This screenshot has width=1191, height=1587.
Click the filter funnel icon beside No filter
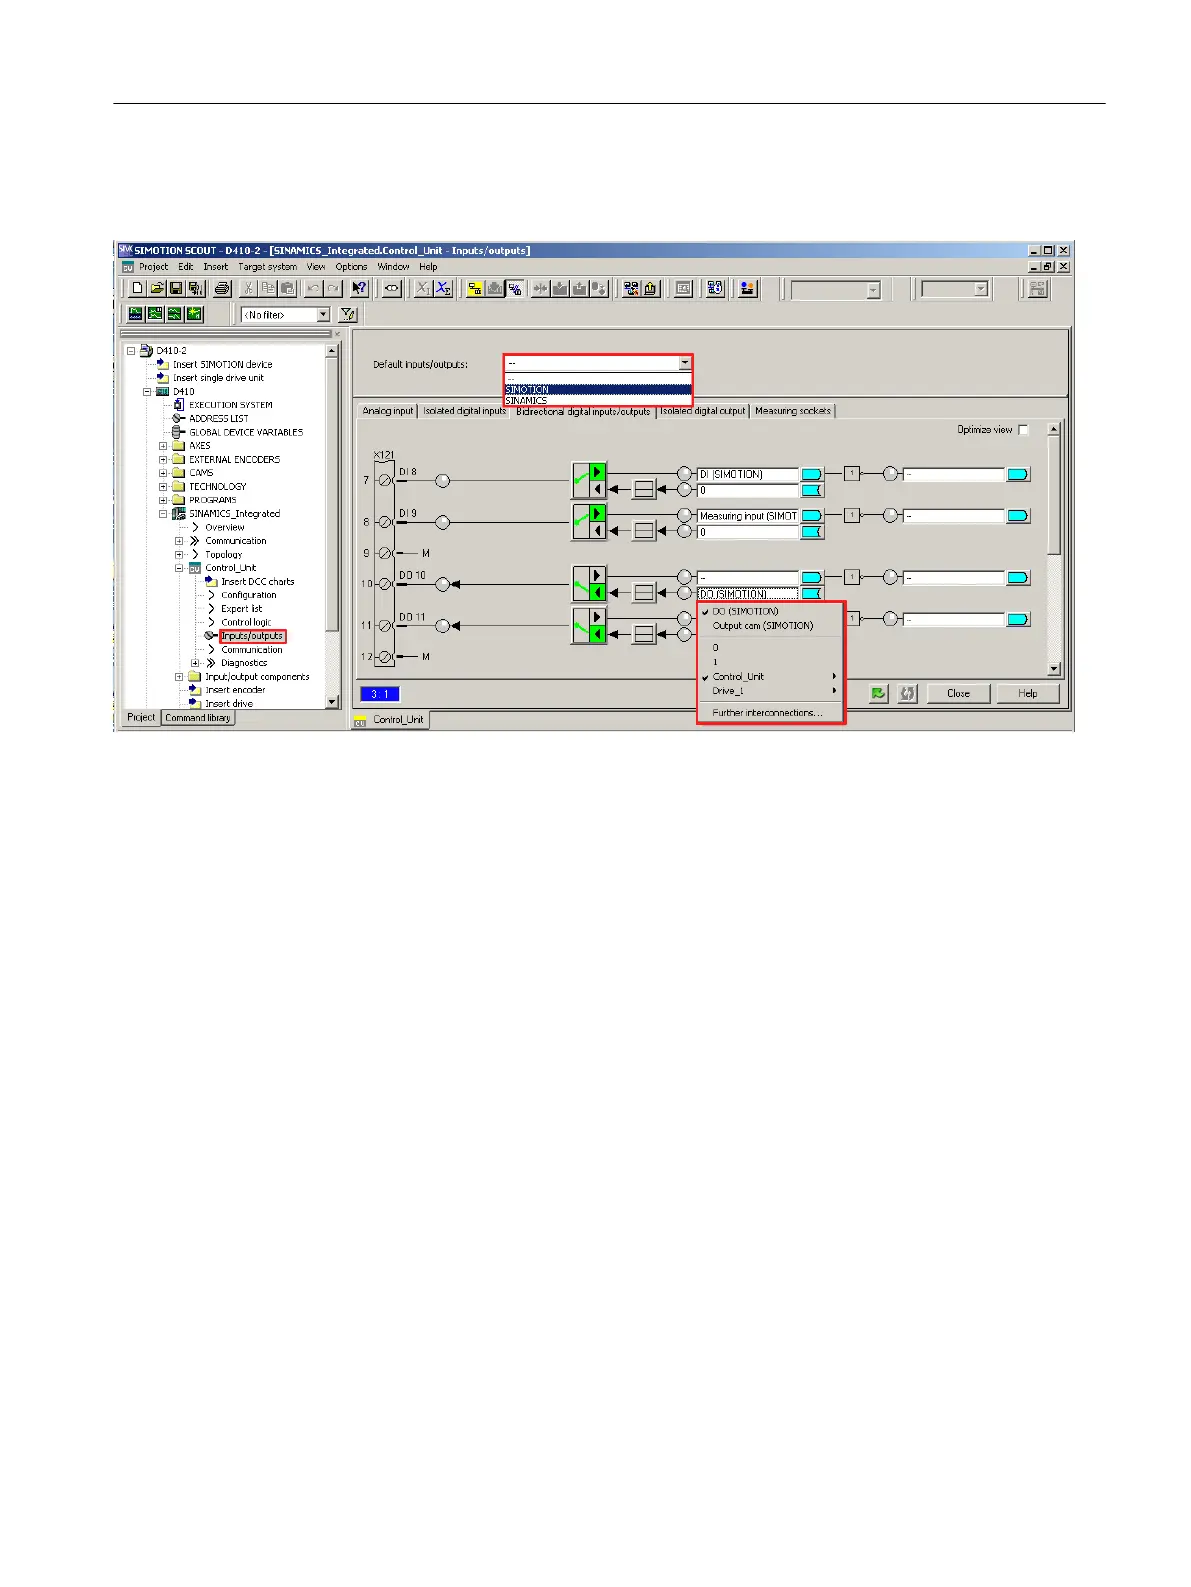[x=347, y=314]
